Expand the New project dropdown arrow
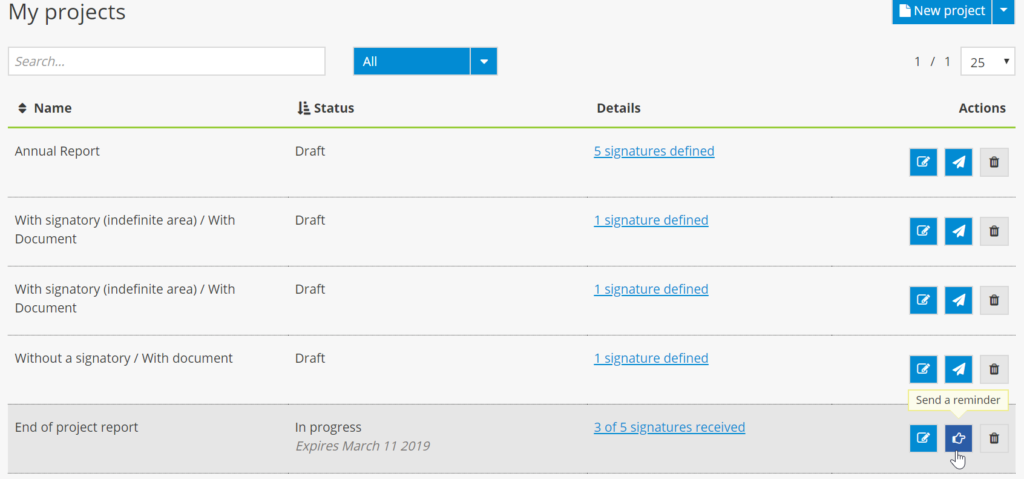The height and width of the screenshot is (479, 1024). (x=1004, y=11)
